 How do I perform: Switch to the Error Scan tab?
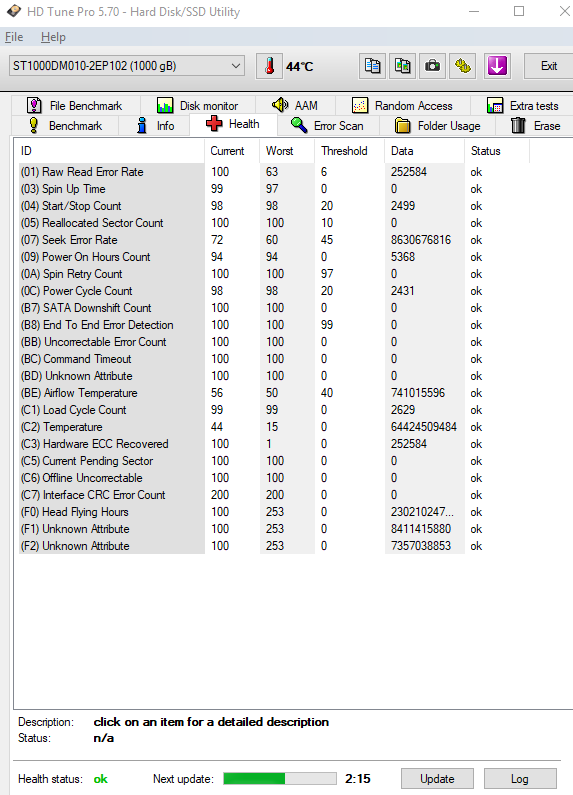[x=328, y=126]
